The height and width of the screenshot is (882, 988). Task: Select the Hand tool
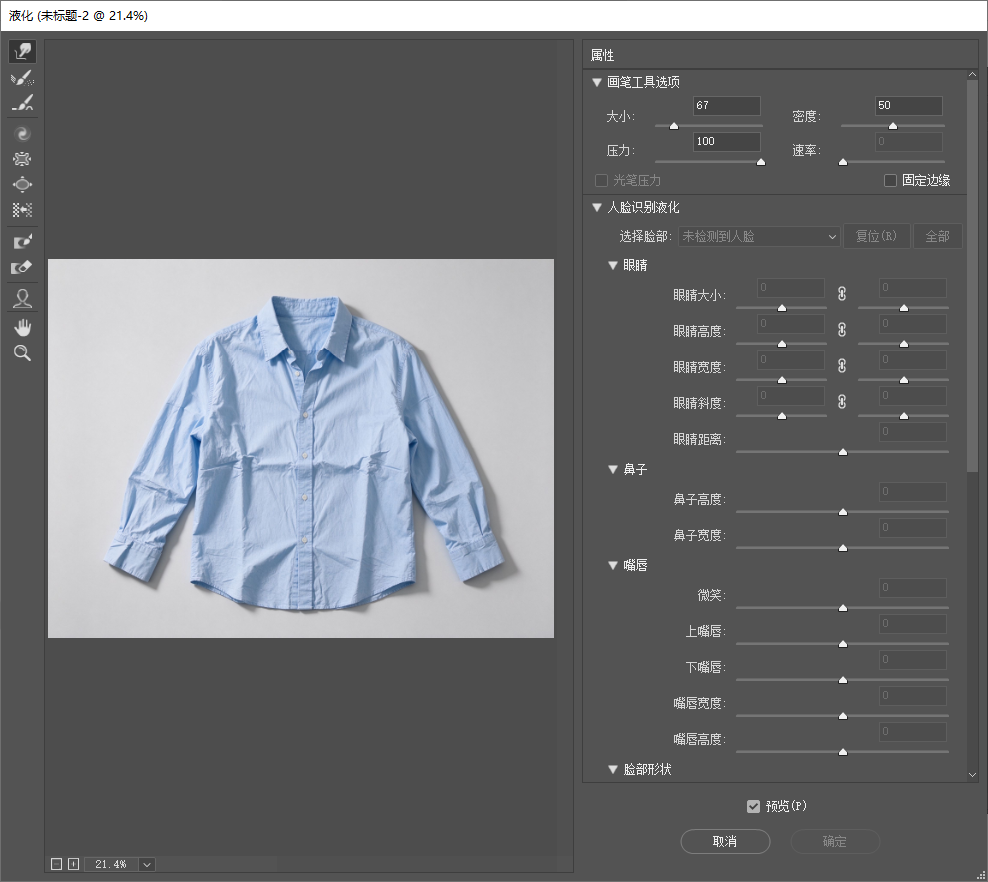tap(22, 328)
